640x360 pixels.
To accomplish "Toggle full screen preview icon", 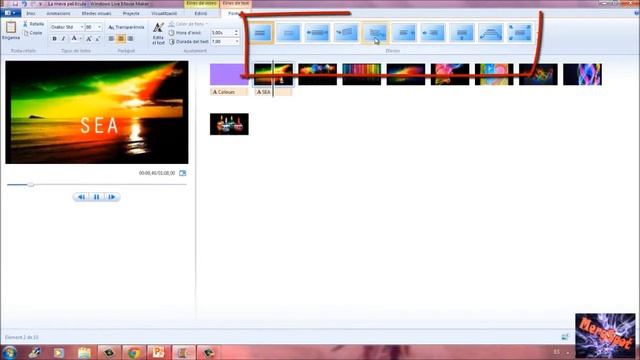I will [182, 173].
